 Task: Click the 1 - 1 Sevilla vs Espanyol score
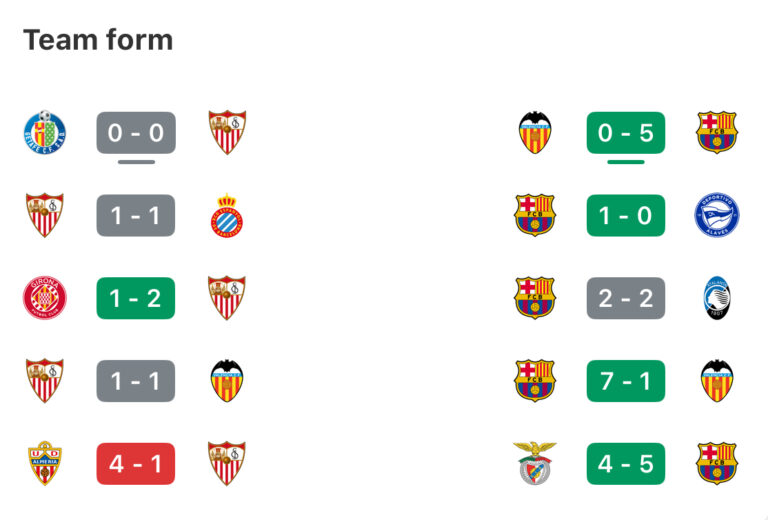pyautogui.click(x=136, y=215)
